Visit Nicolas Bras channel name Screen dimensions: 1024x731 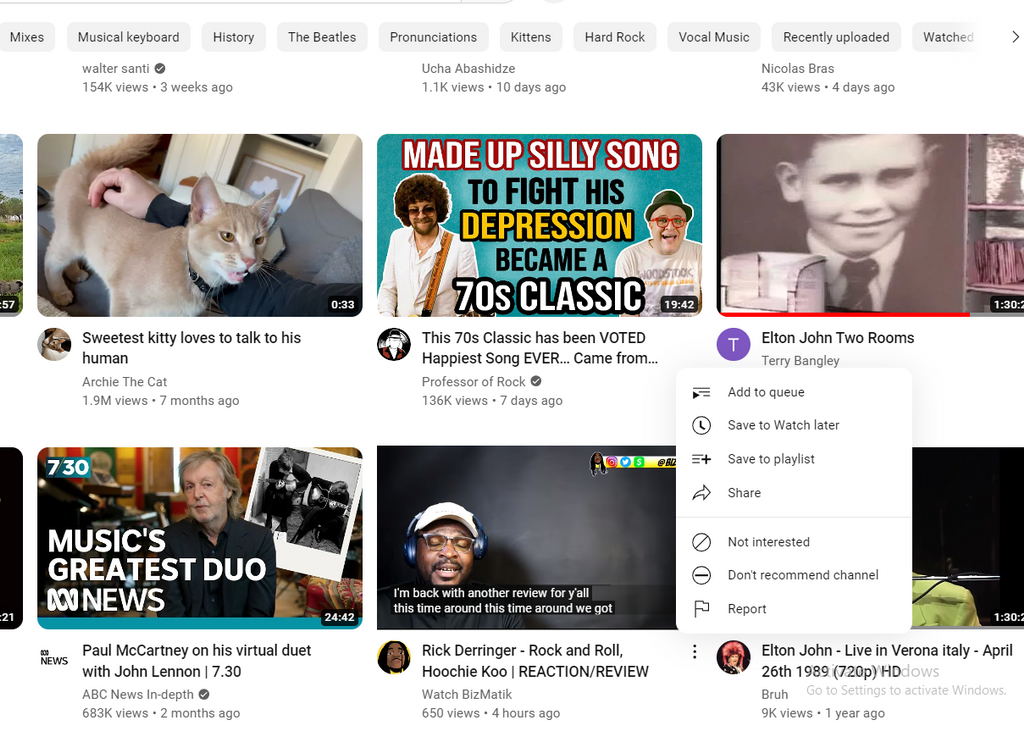797,69
